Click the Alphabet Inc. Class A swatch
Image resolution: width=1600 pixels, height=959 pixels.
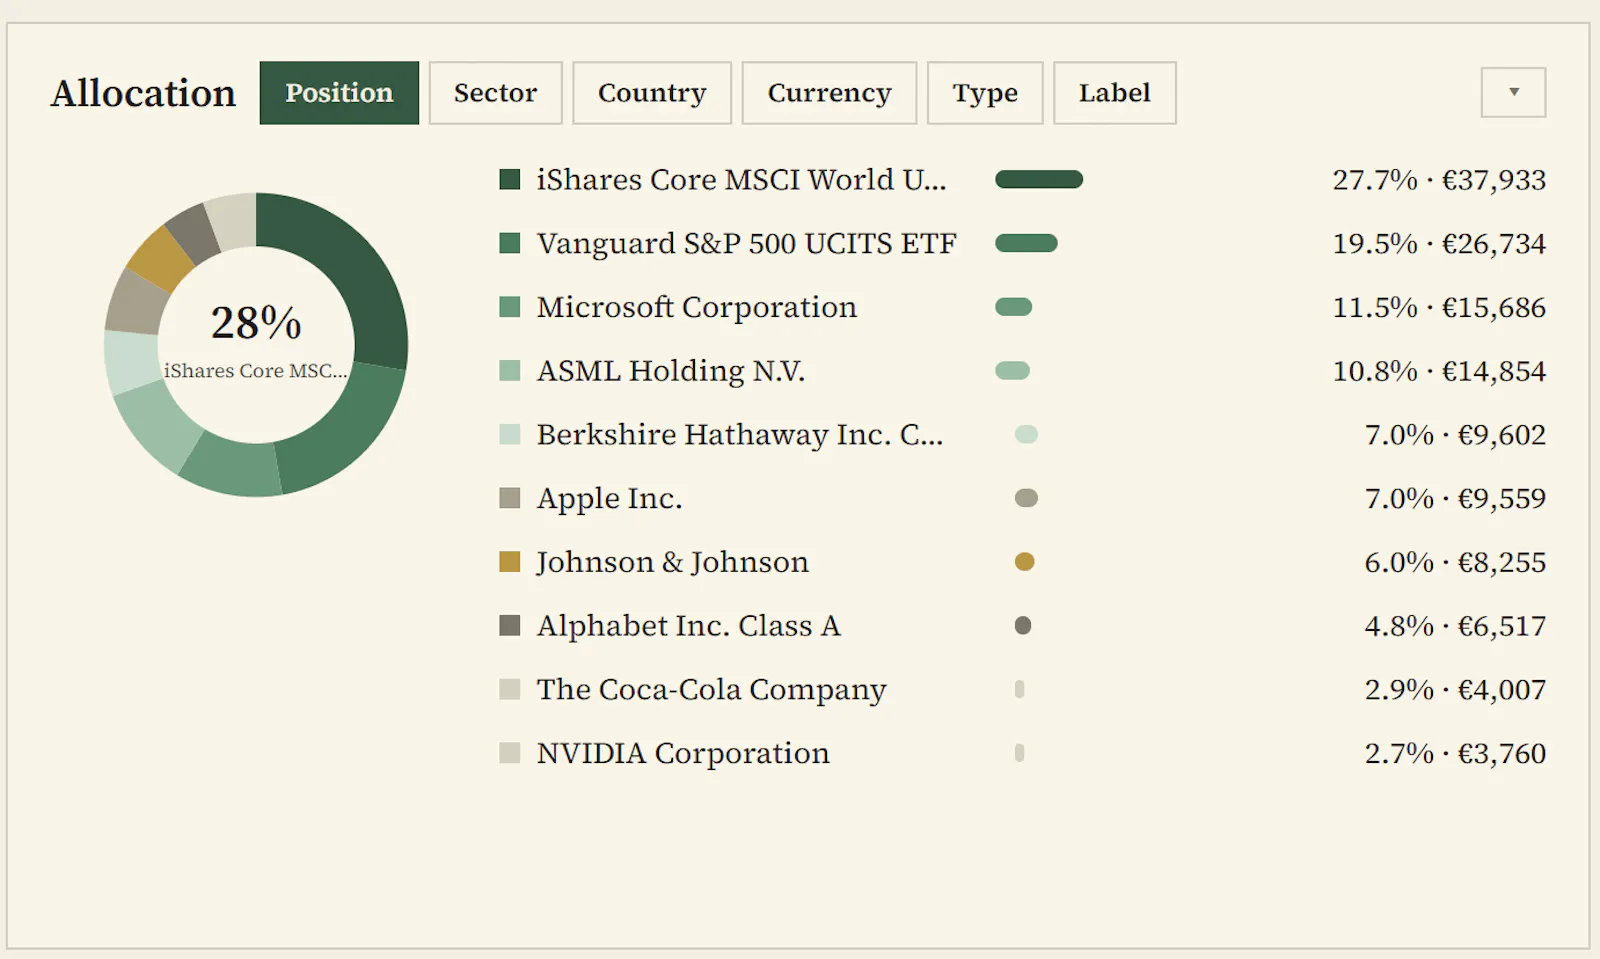pos(510,626)
